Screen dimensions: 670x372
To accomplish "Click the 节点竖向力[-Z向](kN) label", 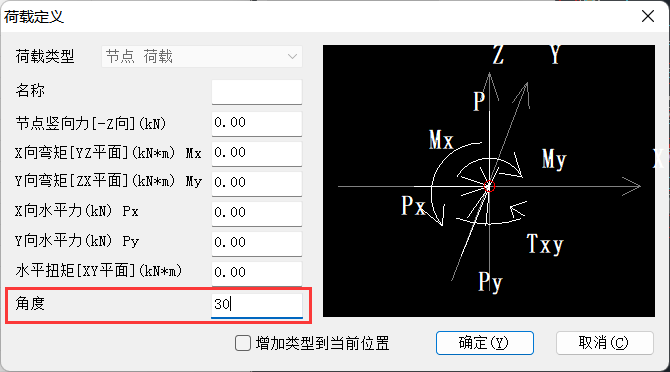I will pos(91,124).
